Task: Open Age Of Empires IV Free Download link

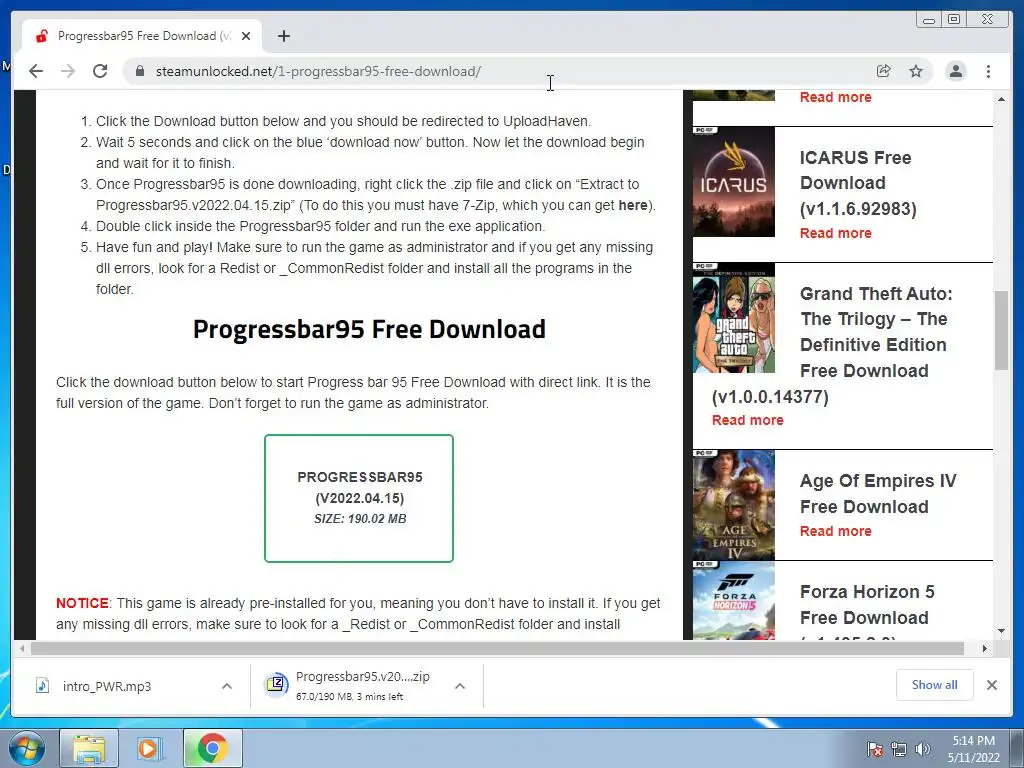Action: coord(878,494)
